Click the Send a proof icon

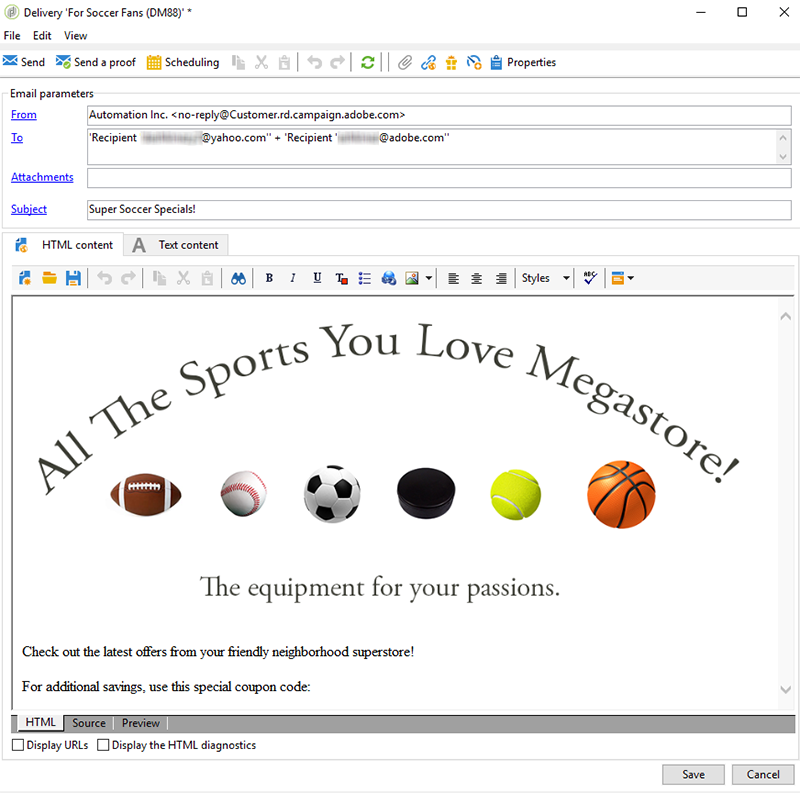point(63,62)
